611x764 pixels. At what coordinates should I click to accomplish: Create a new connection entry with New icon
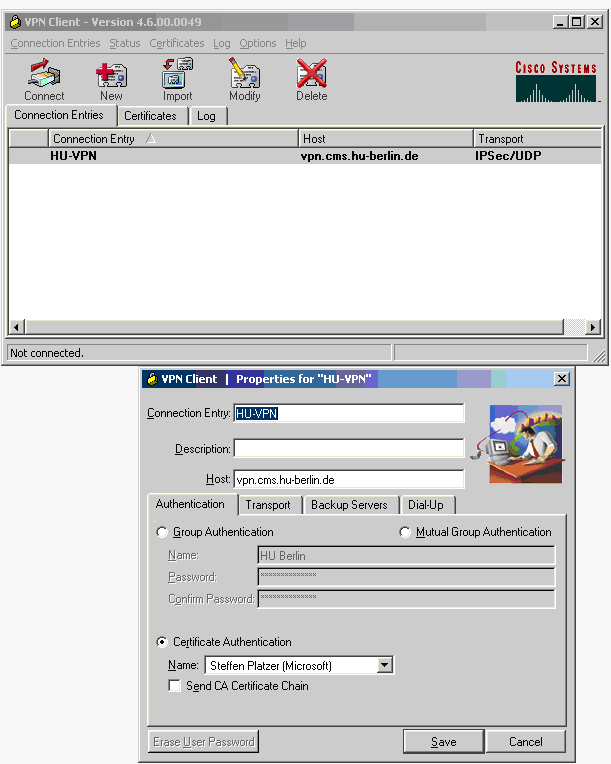[111, 79]
